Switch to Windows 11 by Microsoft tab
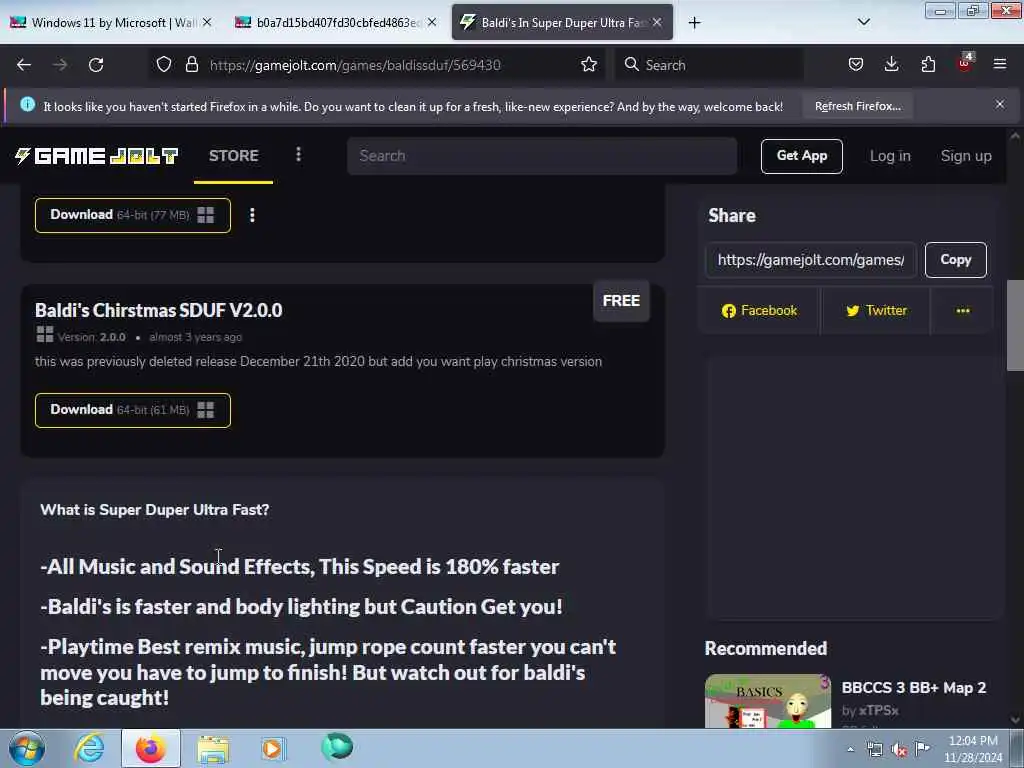The width and height of the screenshot is (1024, 768). [x=112, y=23]
